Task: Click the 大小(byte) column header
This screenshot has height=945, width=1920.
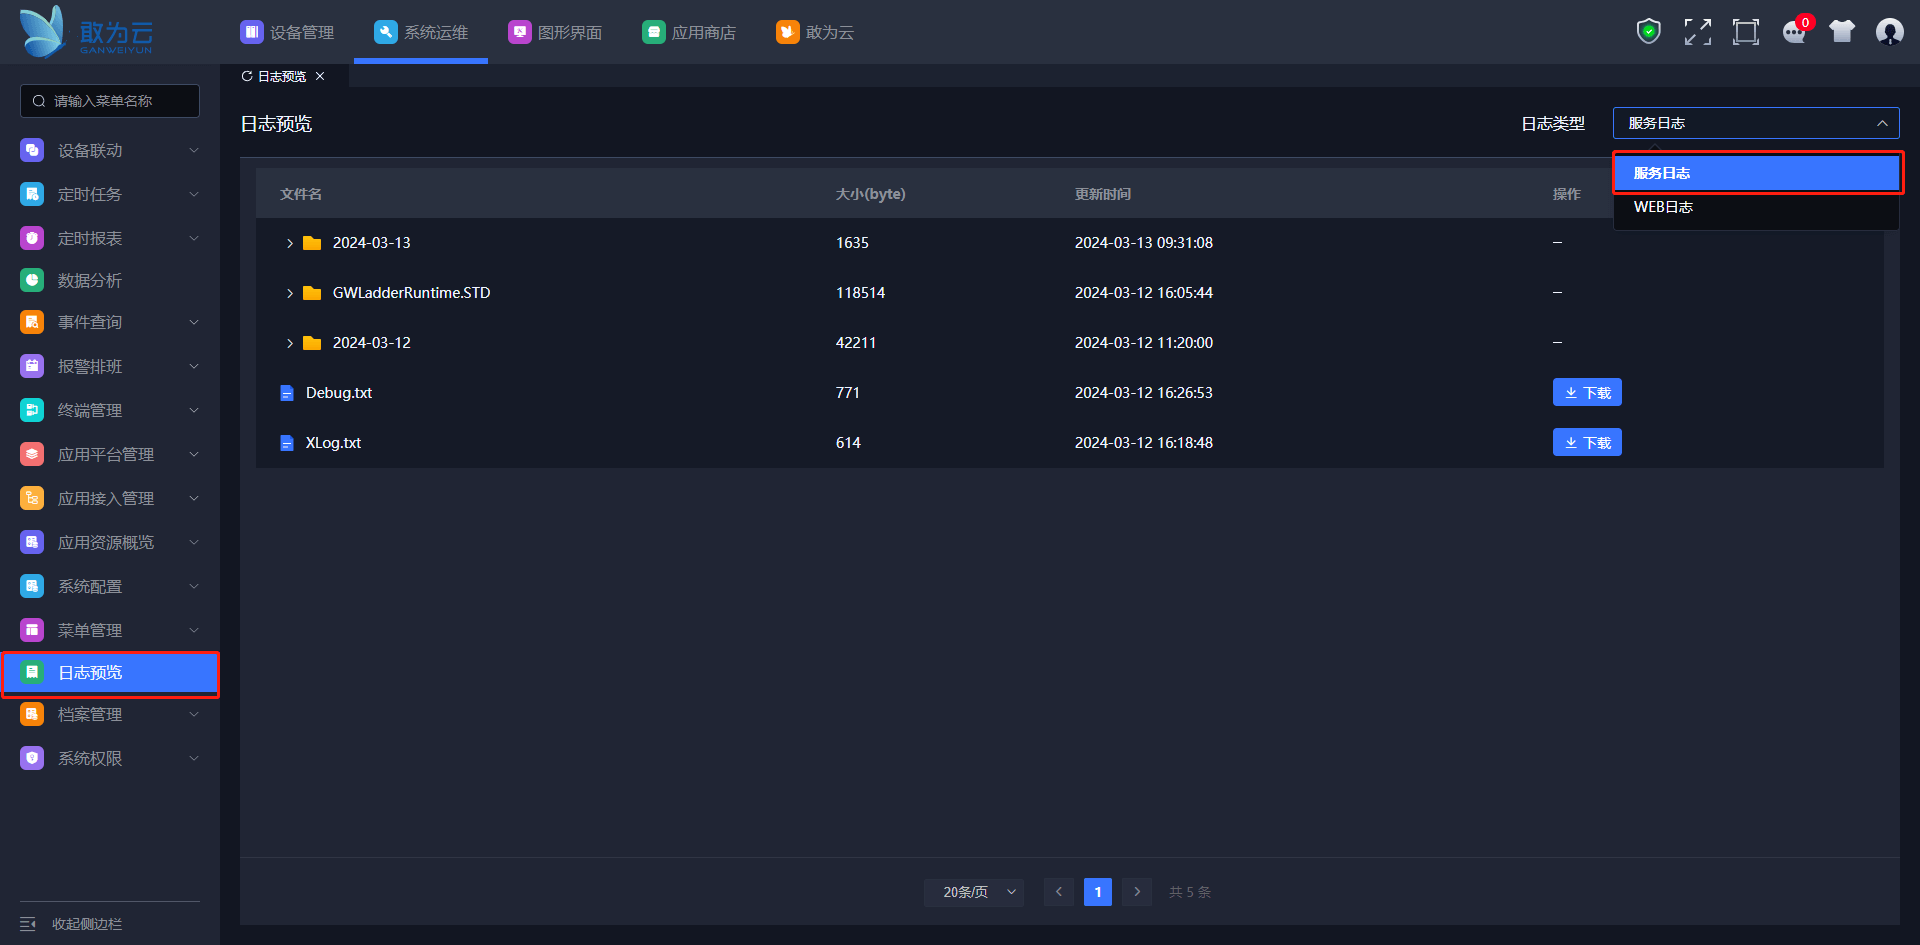Action: pos(871,194)
